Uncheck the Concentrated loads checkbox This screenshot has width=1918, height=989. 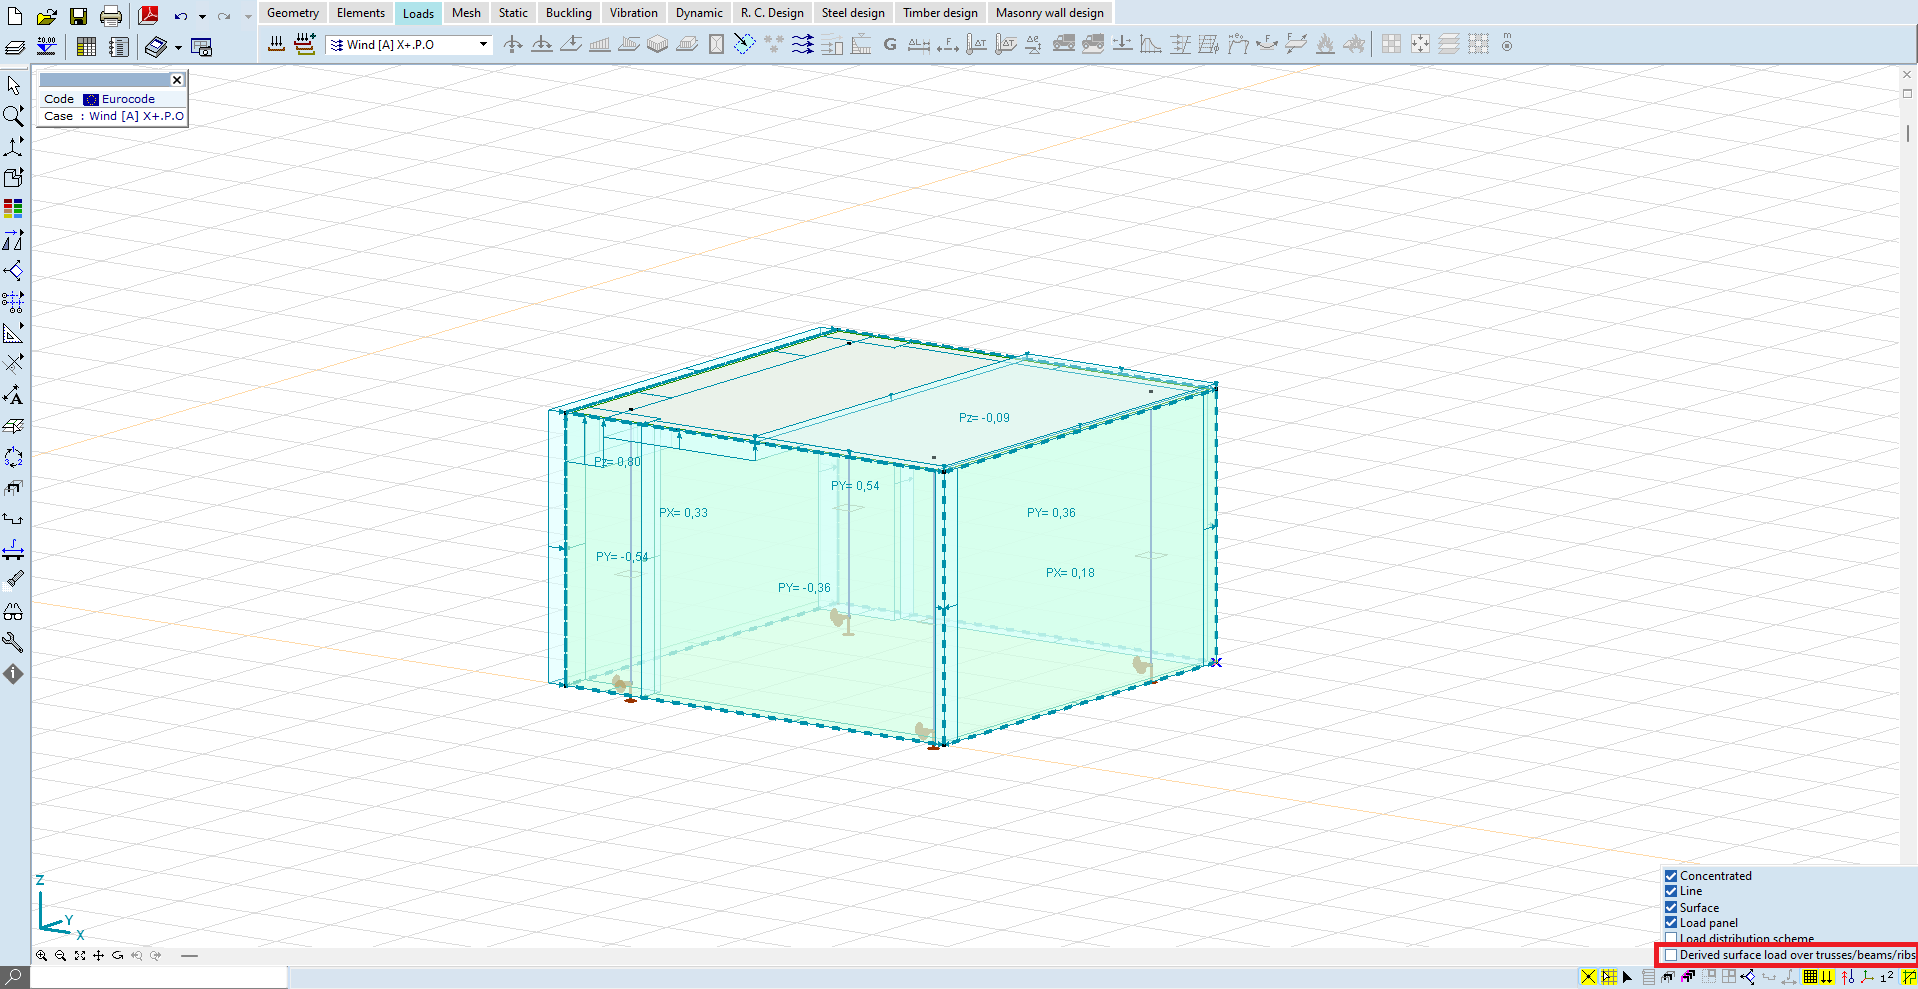[x=1671, y=876]
